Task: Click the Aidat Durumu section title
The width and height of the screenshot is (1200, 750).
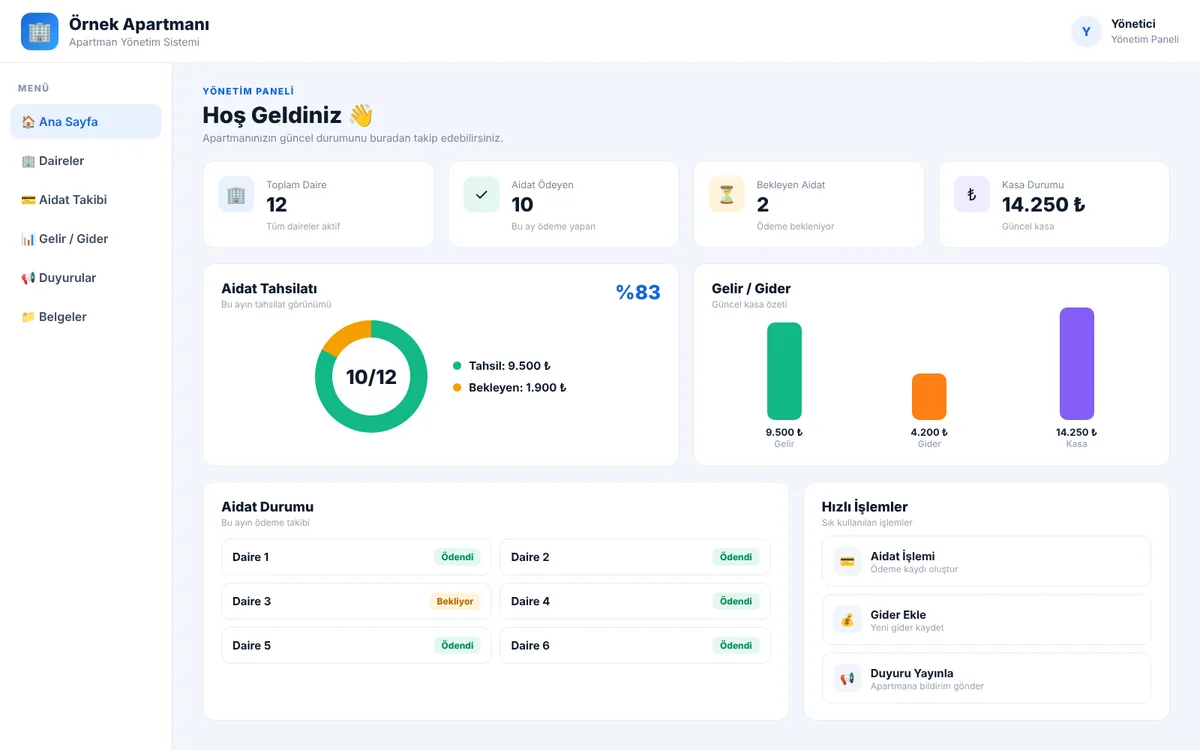Action: click(267, 507)
